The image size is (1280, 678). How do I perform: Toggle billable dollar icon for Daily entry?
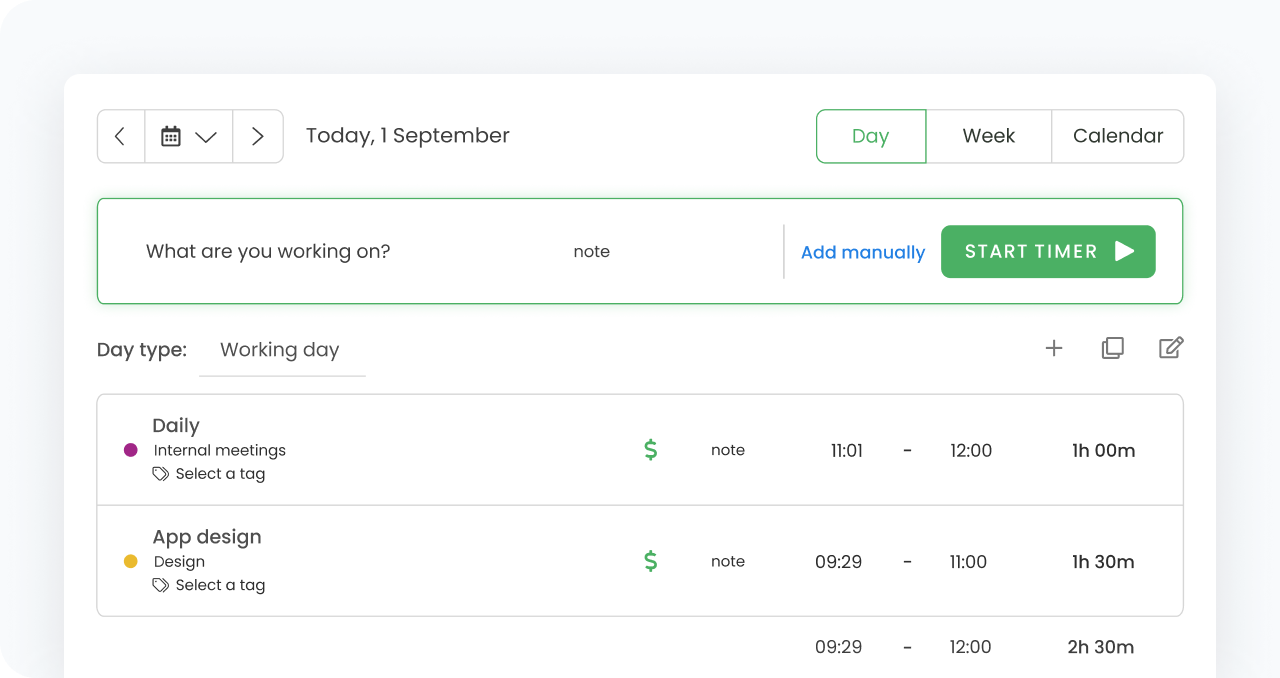(x=650, y=450)
